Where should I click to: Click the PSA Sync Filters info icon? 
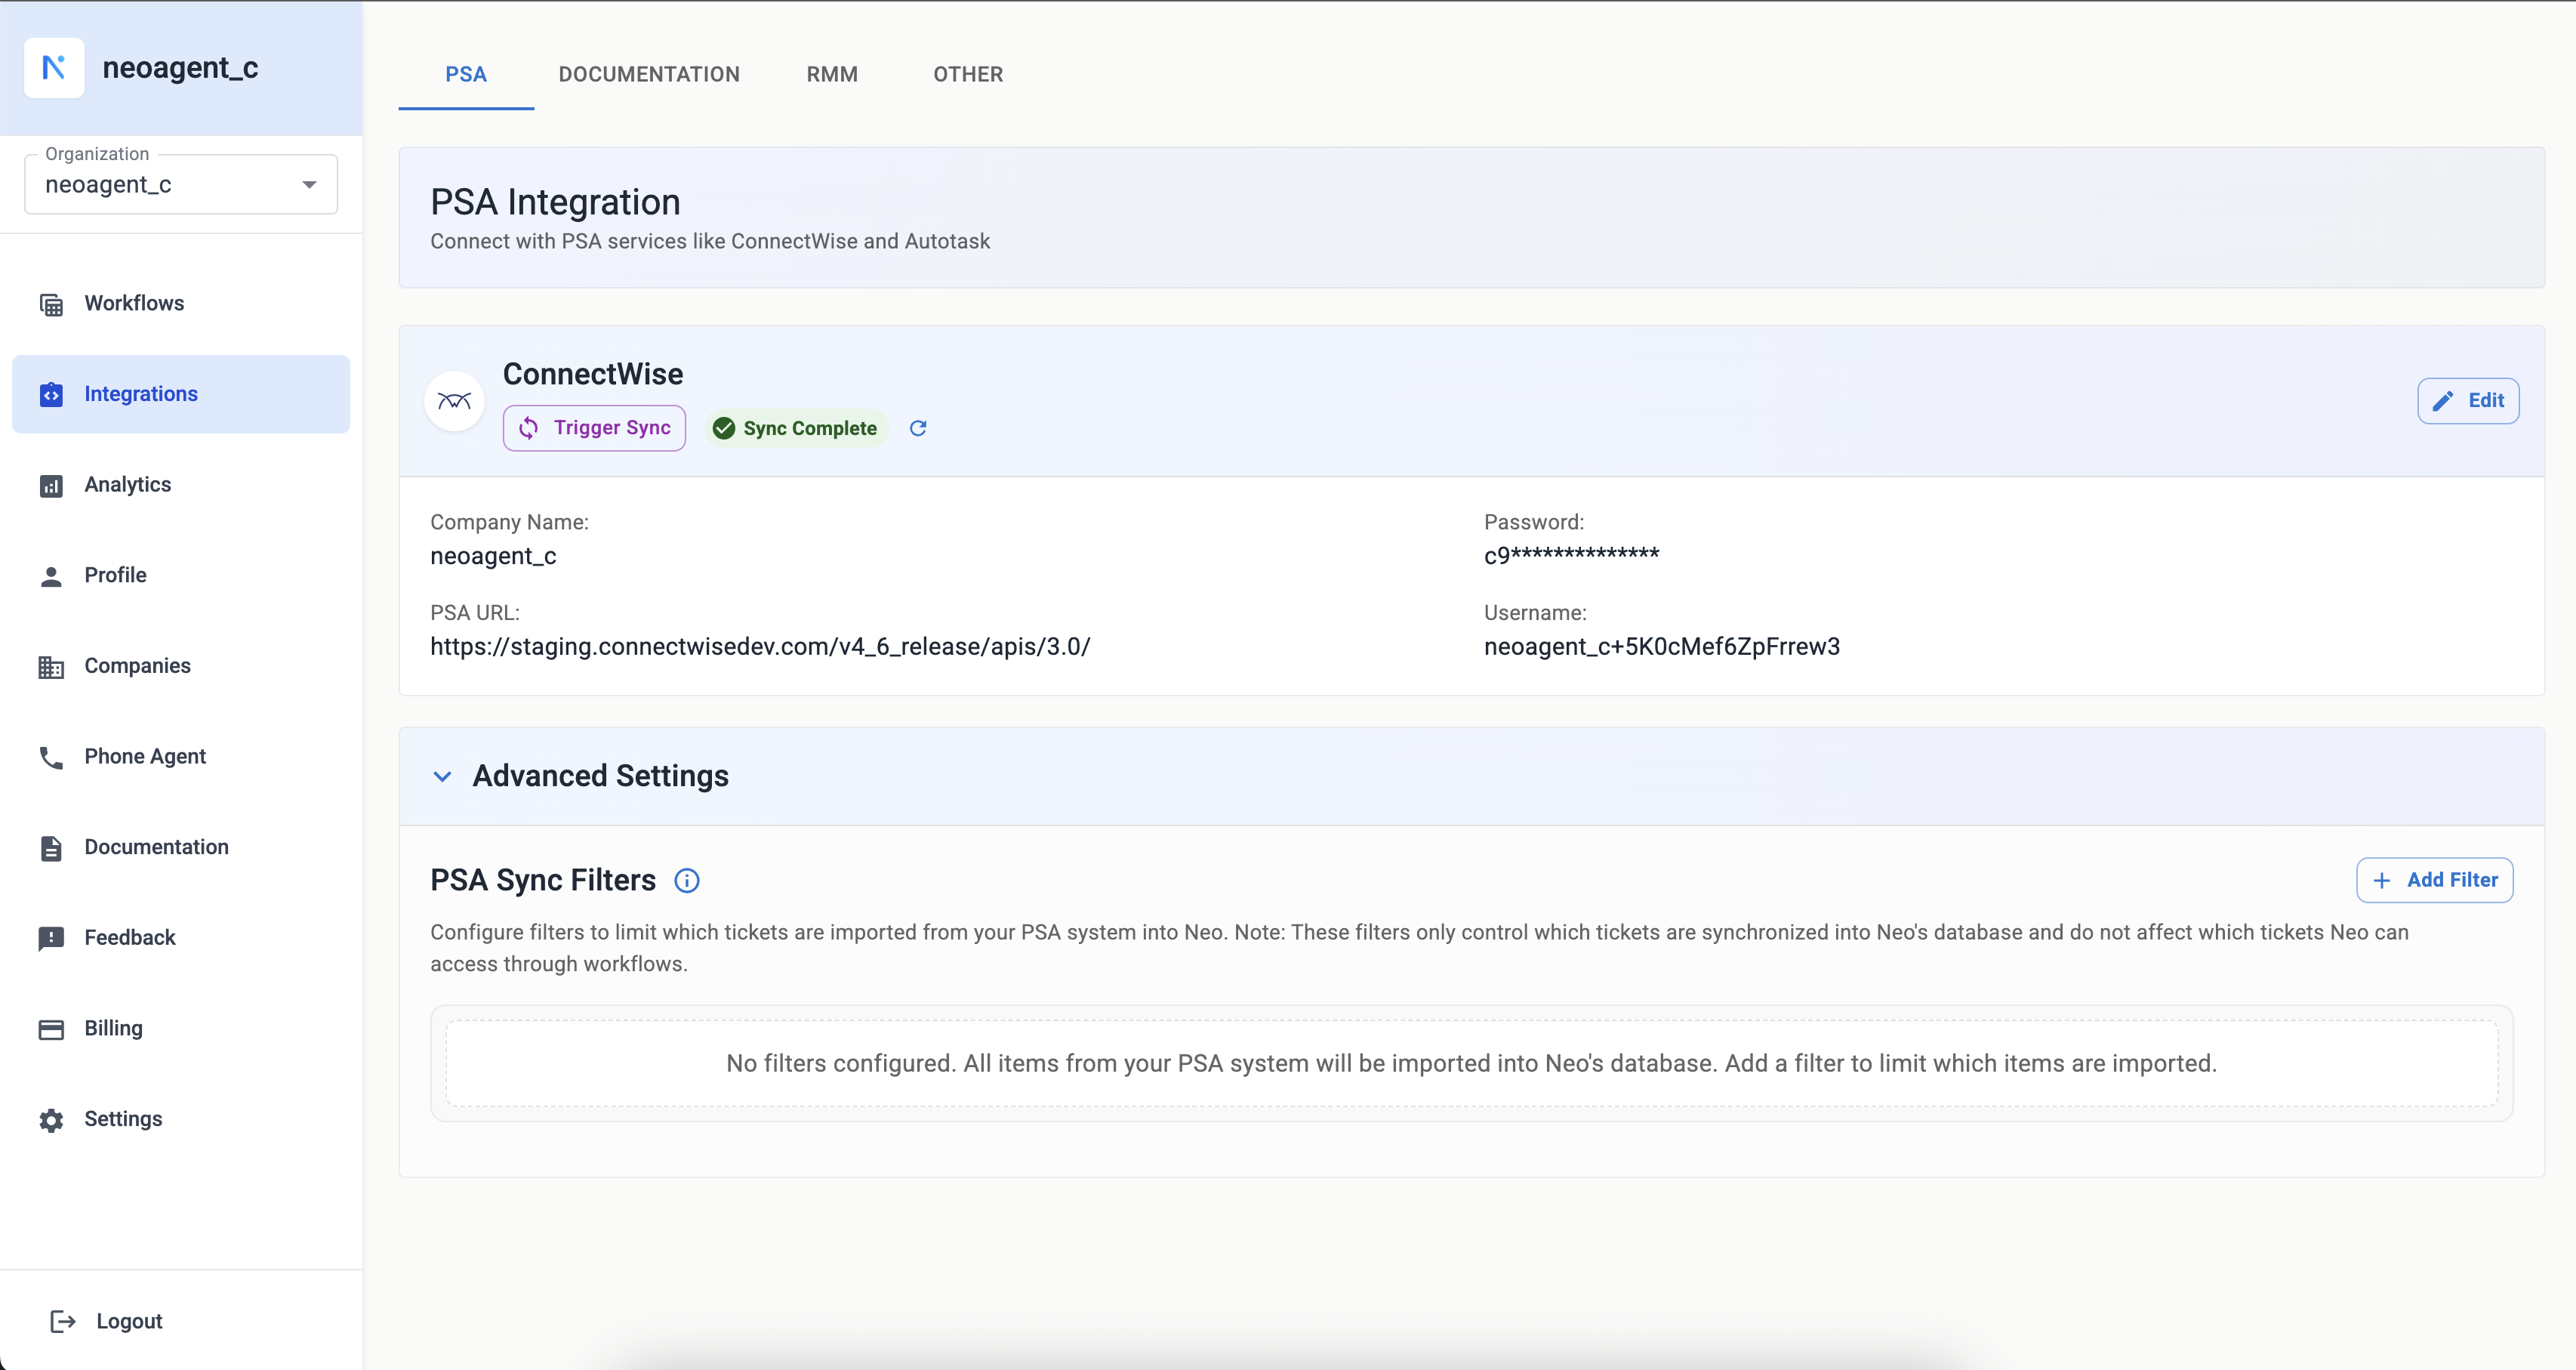coord(687,880)
